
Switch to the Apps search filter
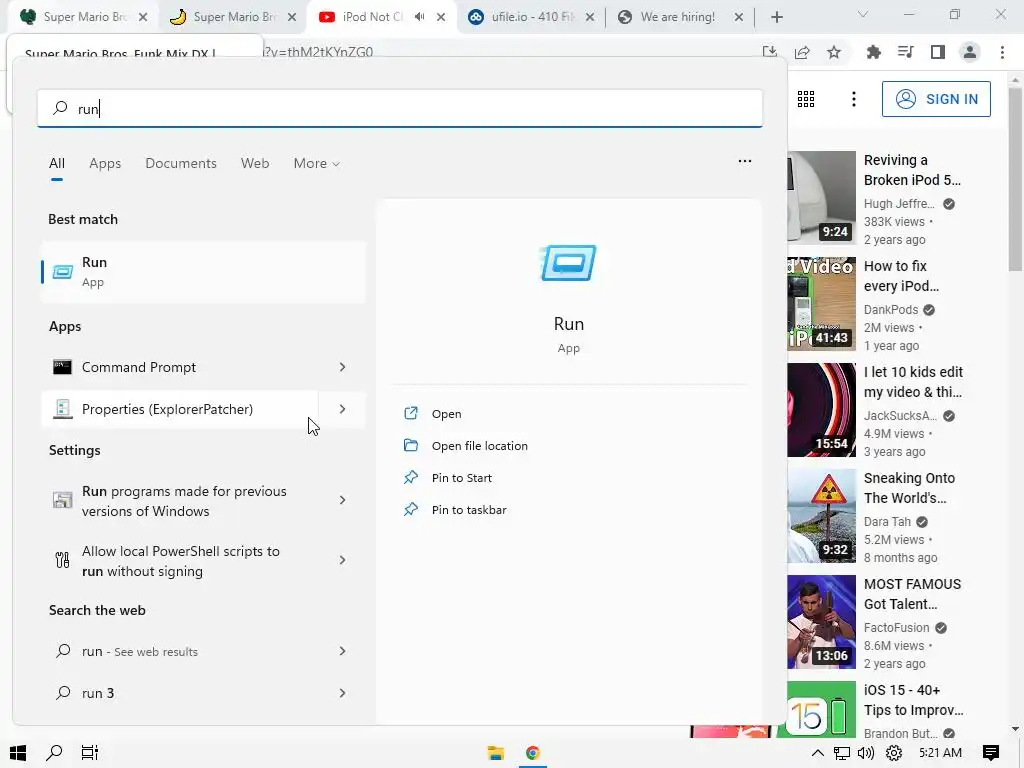[x=105, y=163]
